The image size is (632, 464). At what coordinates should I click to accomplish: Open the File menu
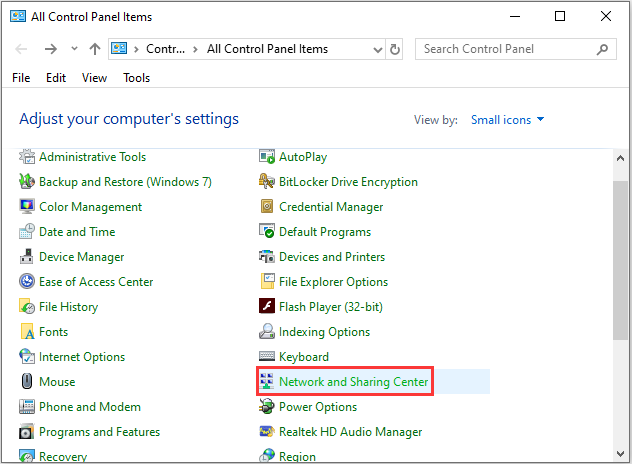click(21, 78)
